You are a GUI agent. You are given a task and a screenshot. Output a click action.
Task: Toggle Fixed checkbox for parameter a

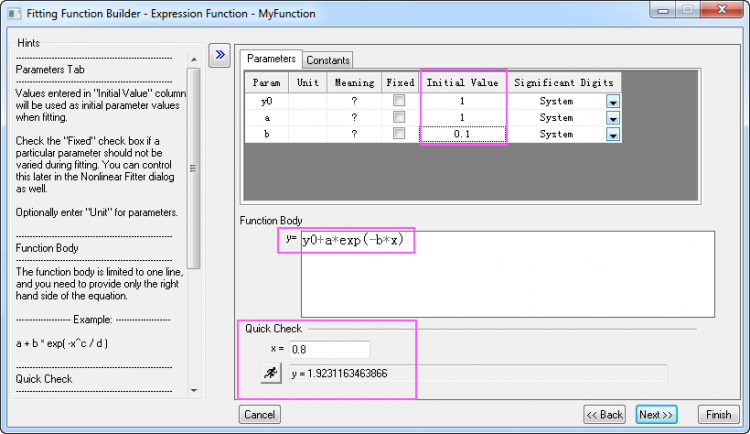[399, 117]
